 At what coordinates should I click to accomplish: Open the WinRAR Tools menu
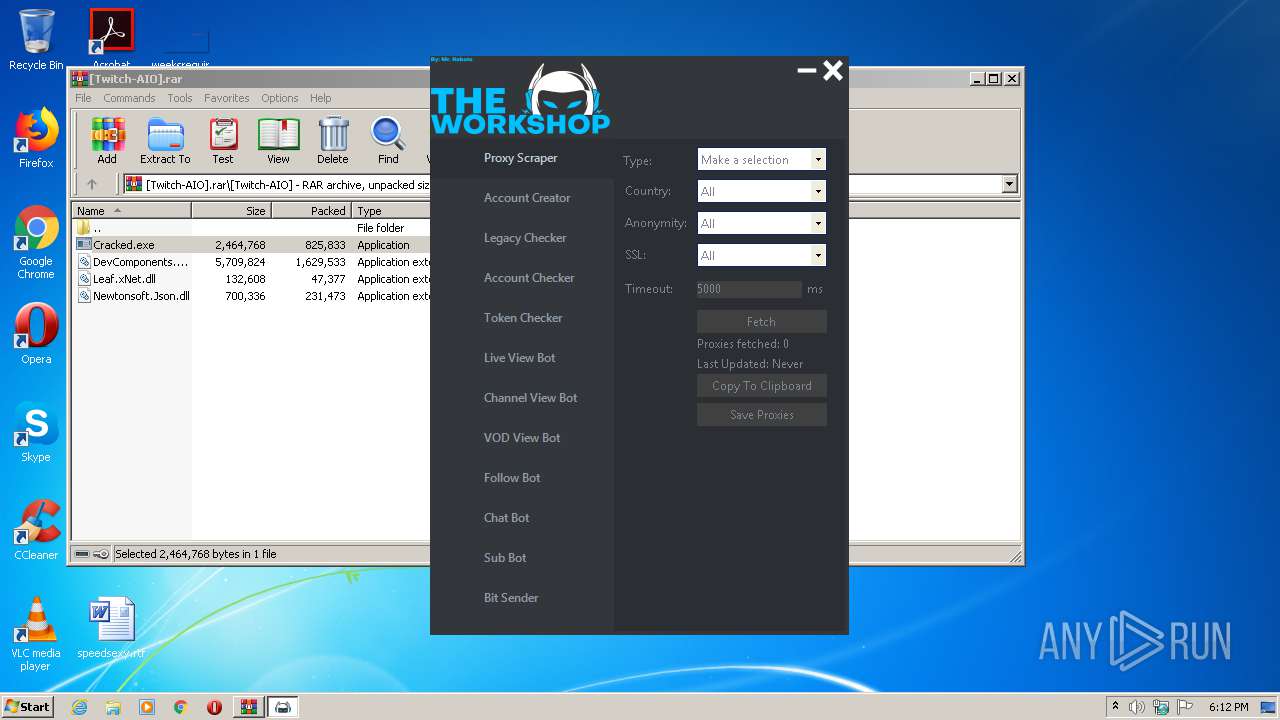180,98
